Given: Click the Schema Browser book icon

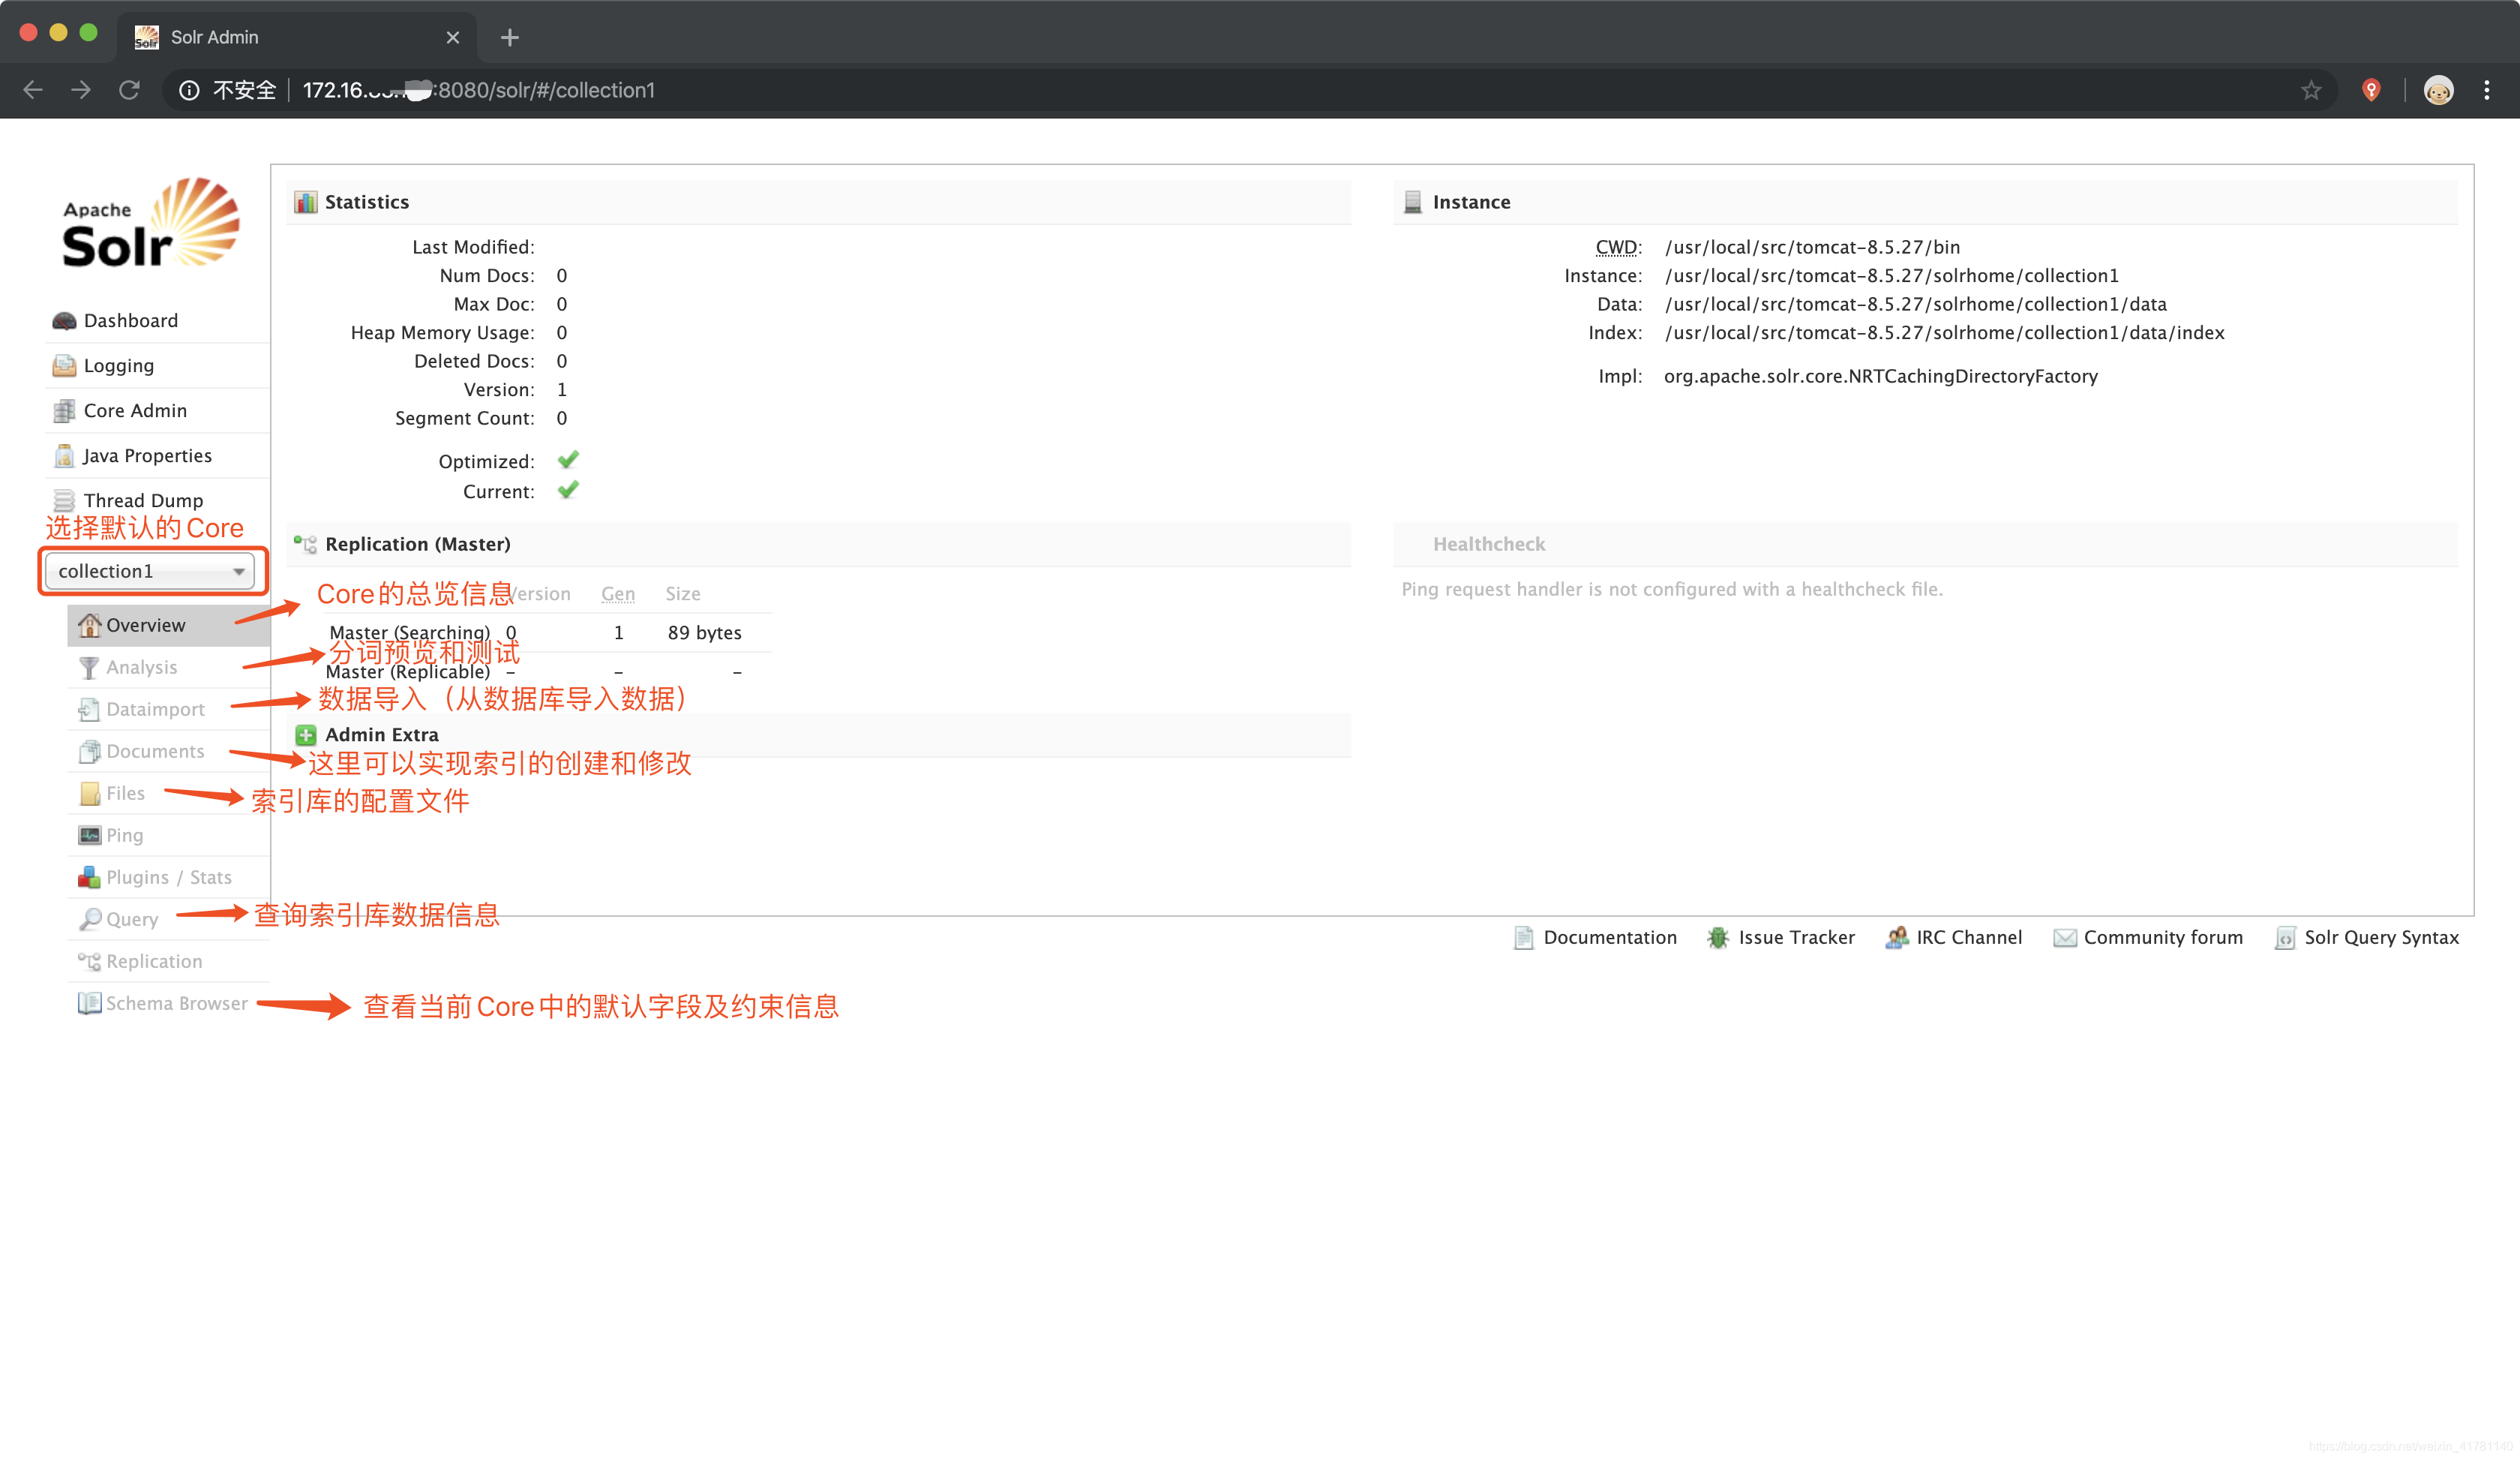Looking at the screenshot, I should pos(89,1004).
